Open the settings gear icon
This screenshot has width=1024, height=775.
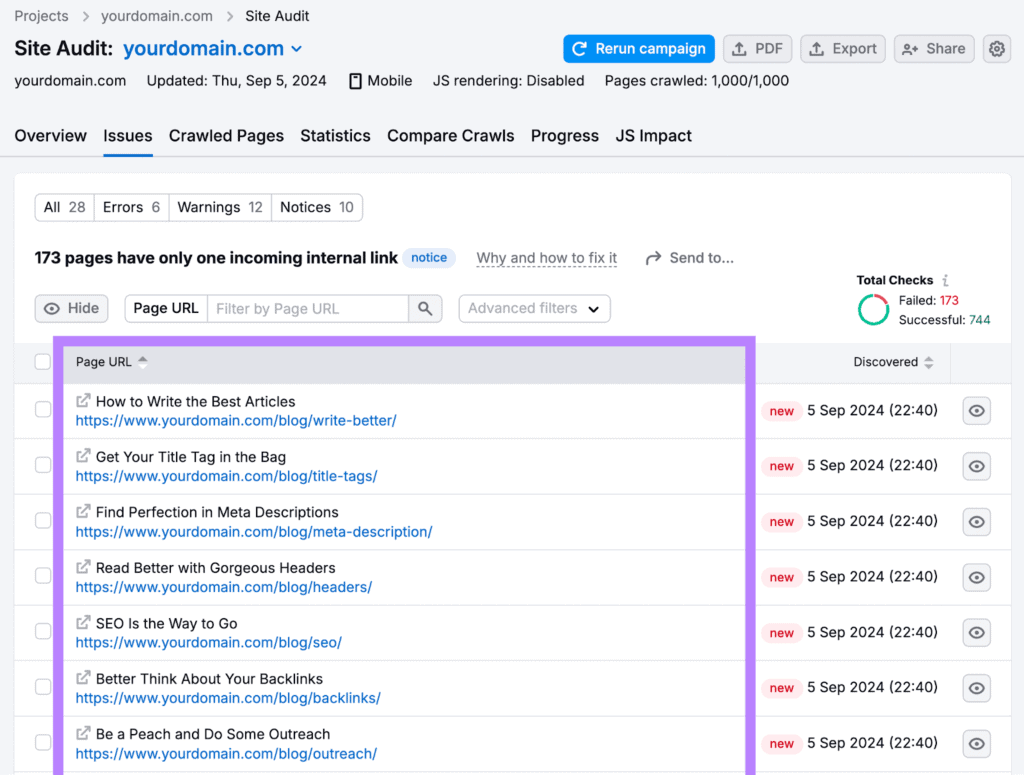click(995, 49)
